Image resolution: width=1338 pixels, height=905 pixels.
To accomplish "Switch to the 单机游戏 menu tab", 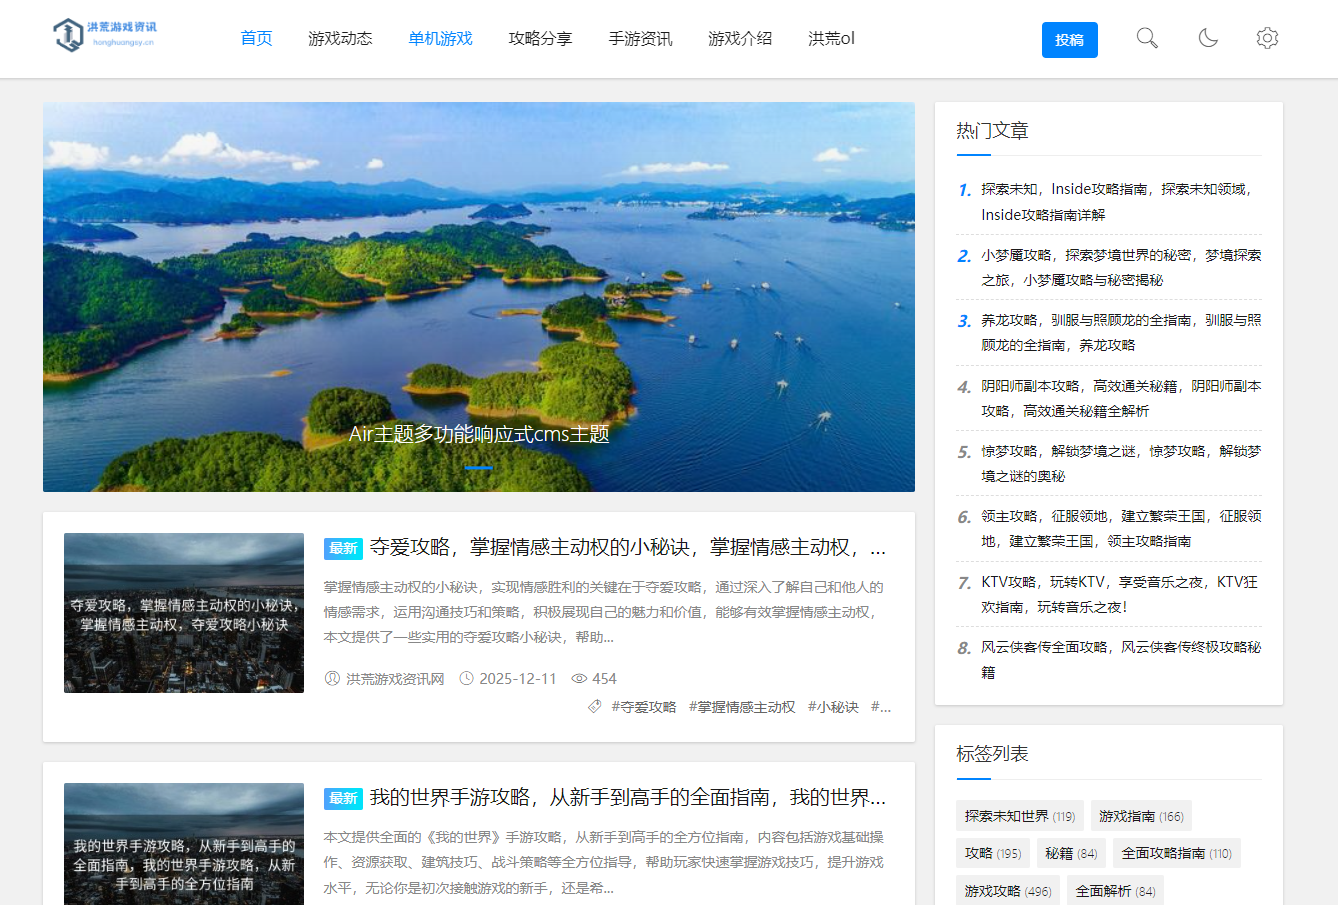I will (x=440, y=38).
